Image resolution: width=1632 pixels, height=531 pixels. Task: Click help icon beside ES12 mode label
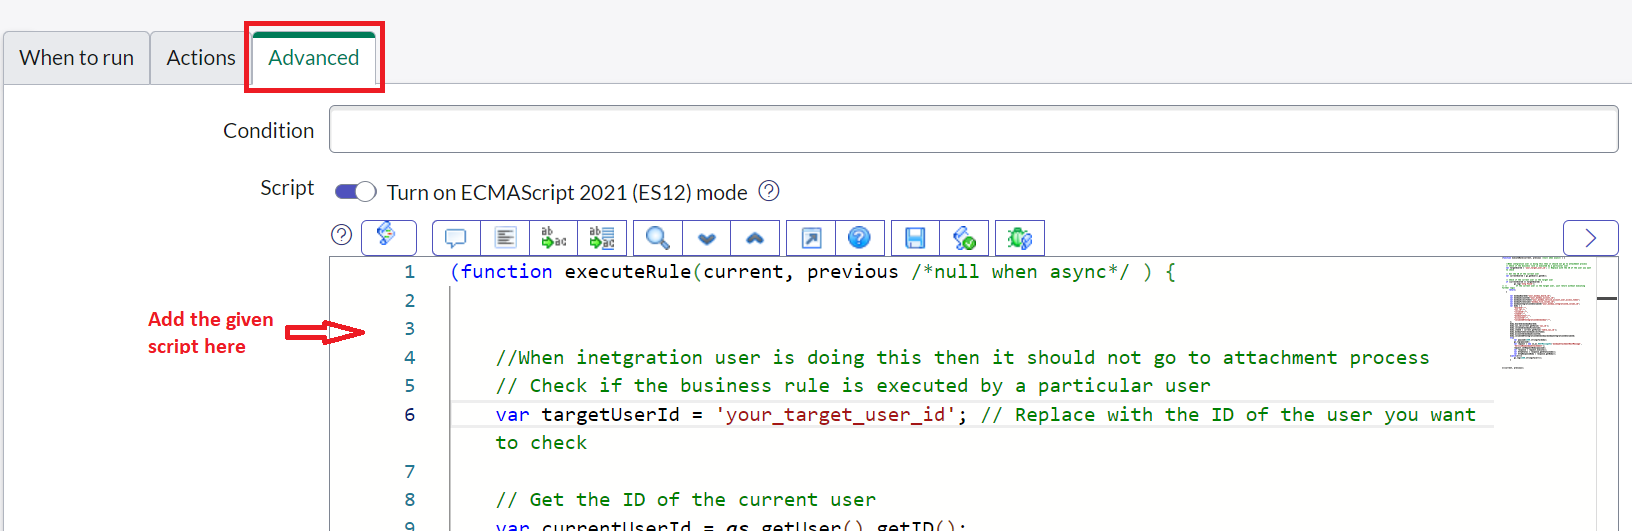point(769,191)
